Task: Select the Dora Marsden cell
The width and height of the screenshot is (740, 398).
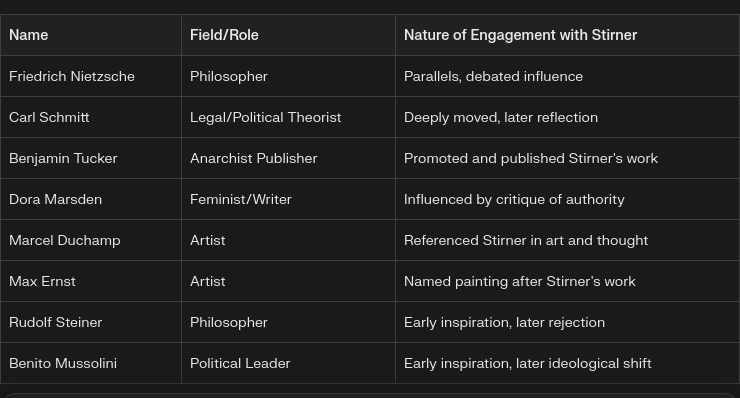Action: pos(91,199)
